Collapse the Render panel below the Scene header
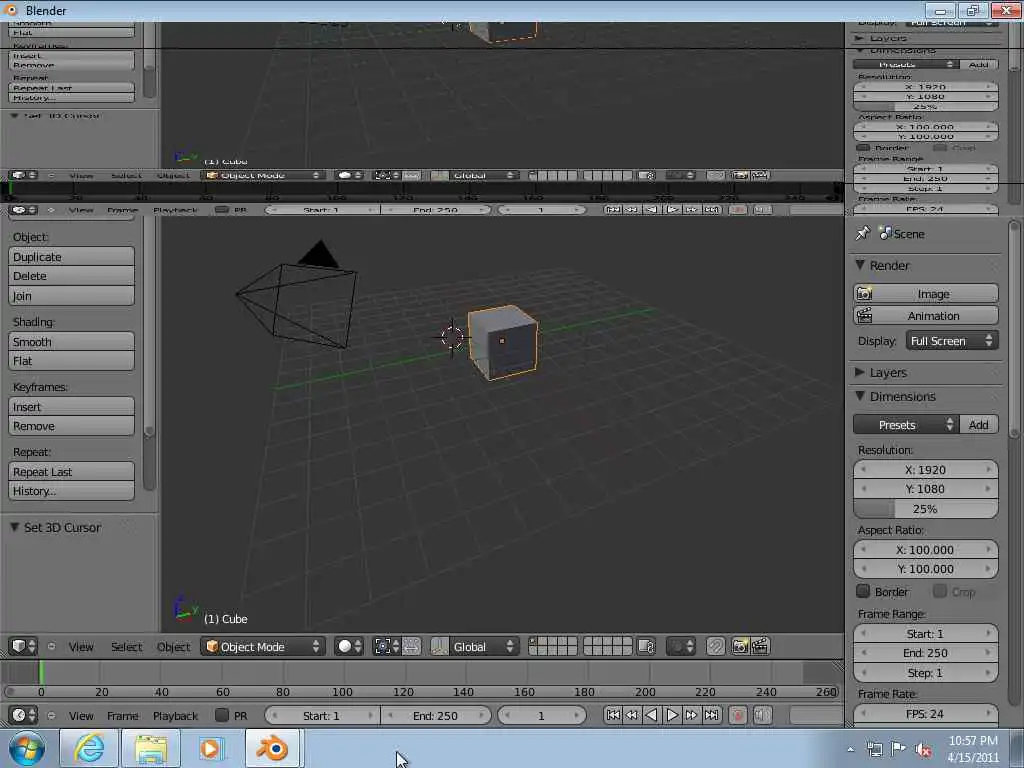1024x768 pixels. coord(860,264)
